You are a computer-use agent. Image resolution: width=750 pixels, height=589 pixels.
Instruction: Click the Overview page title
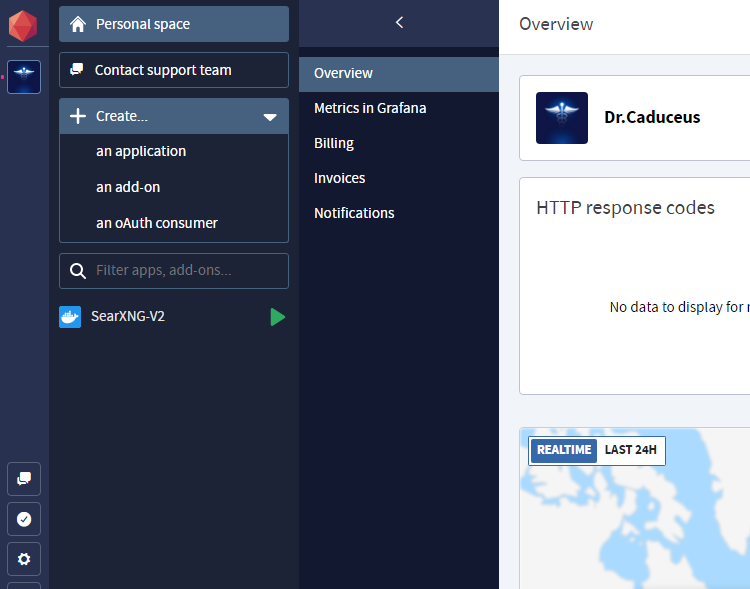[556, 24]
